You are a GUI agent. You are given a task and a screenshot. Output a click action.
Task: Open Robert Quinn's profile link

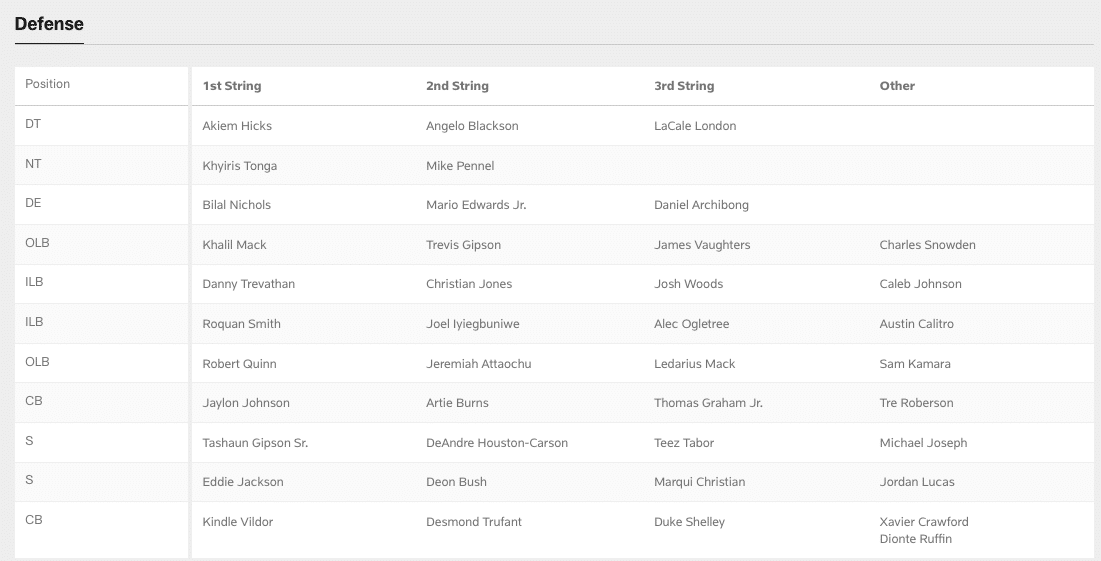(x=239, y=364)
